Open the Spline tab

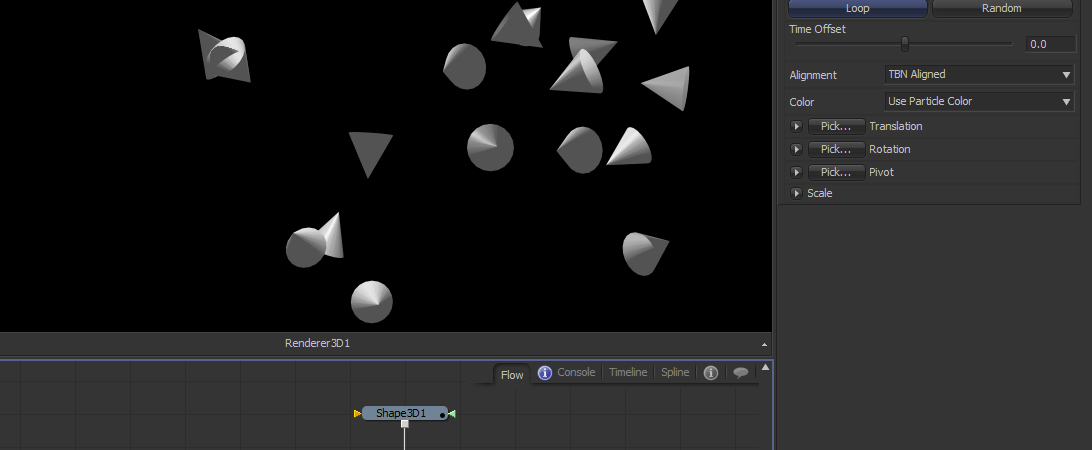click(675, 372)
